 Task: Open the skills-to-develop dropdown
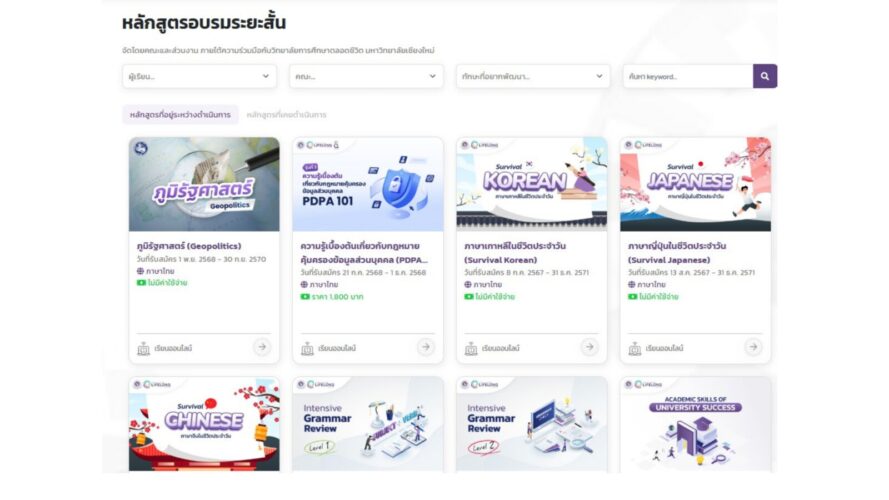tap(533, 76)
